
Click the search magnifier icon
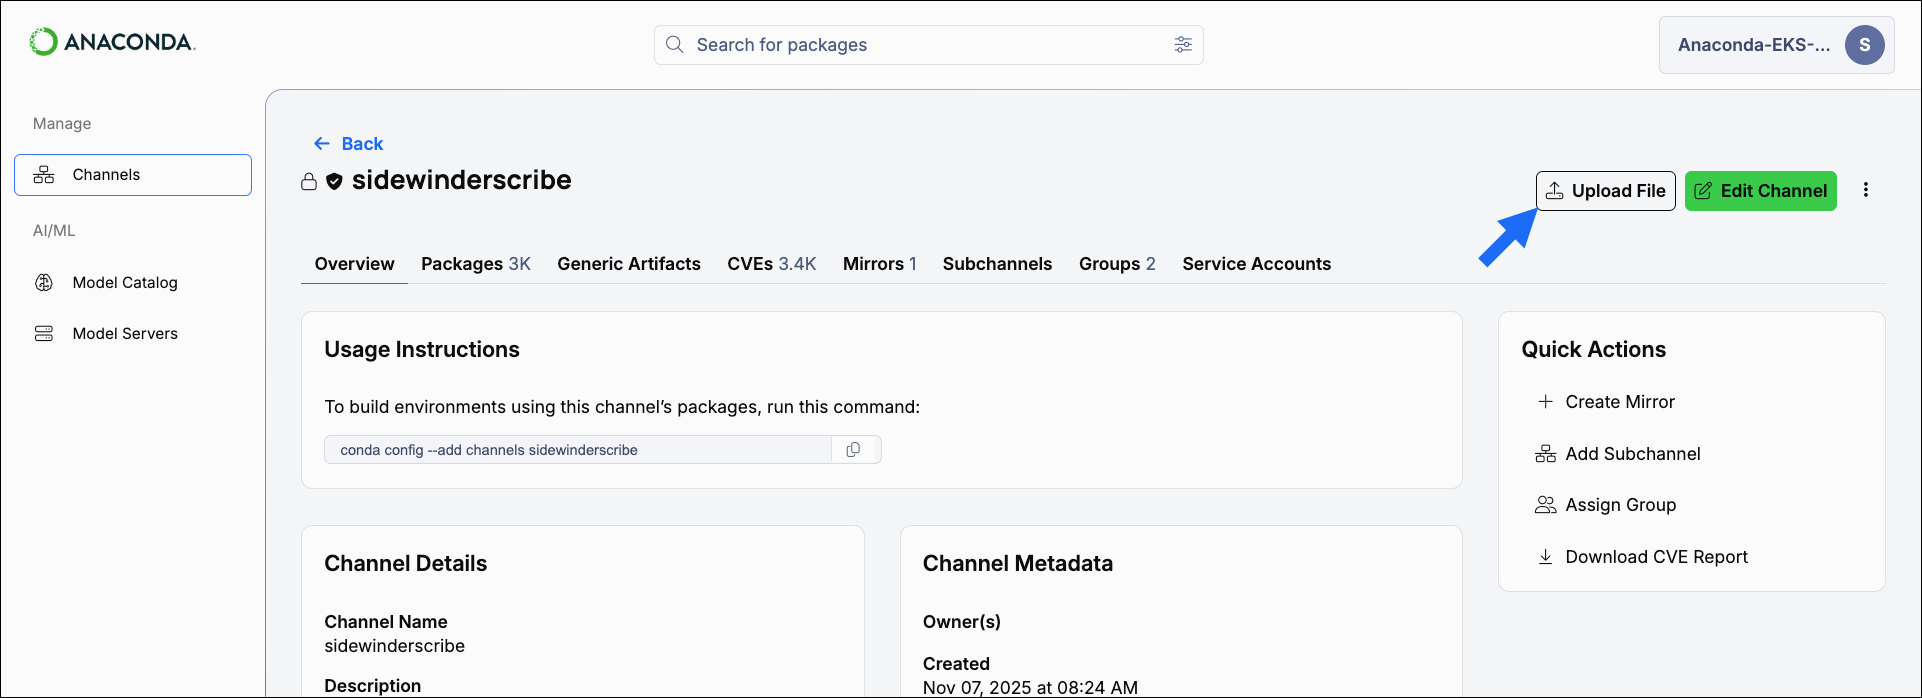click(675, 44)
